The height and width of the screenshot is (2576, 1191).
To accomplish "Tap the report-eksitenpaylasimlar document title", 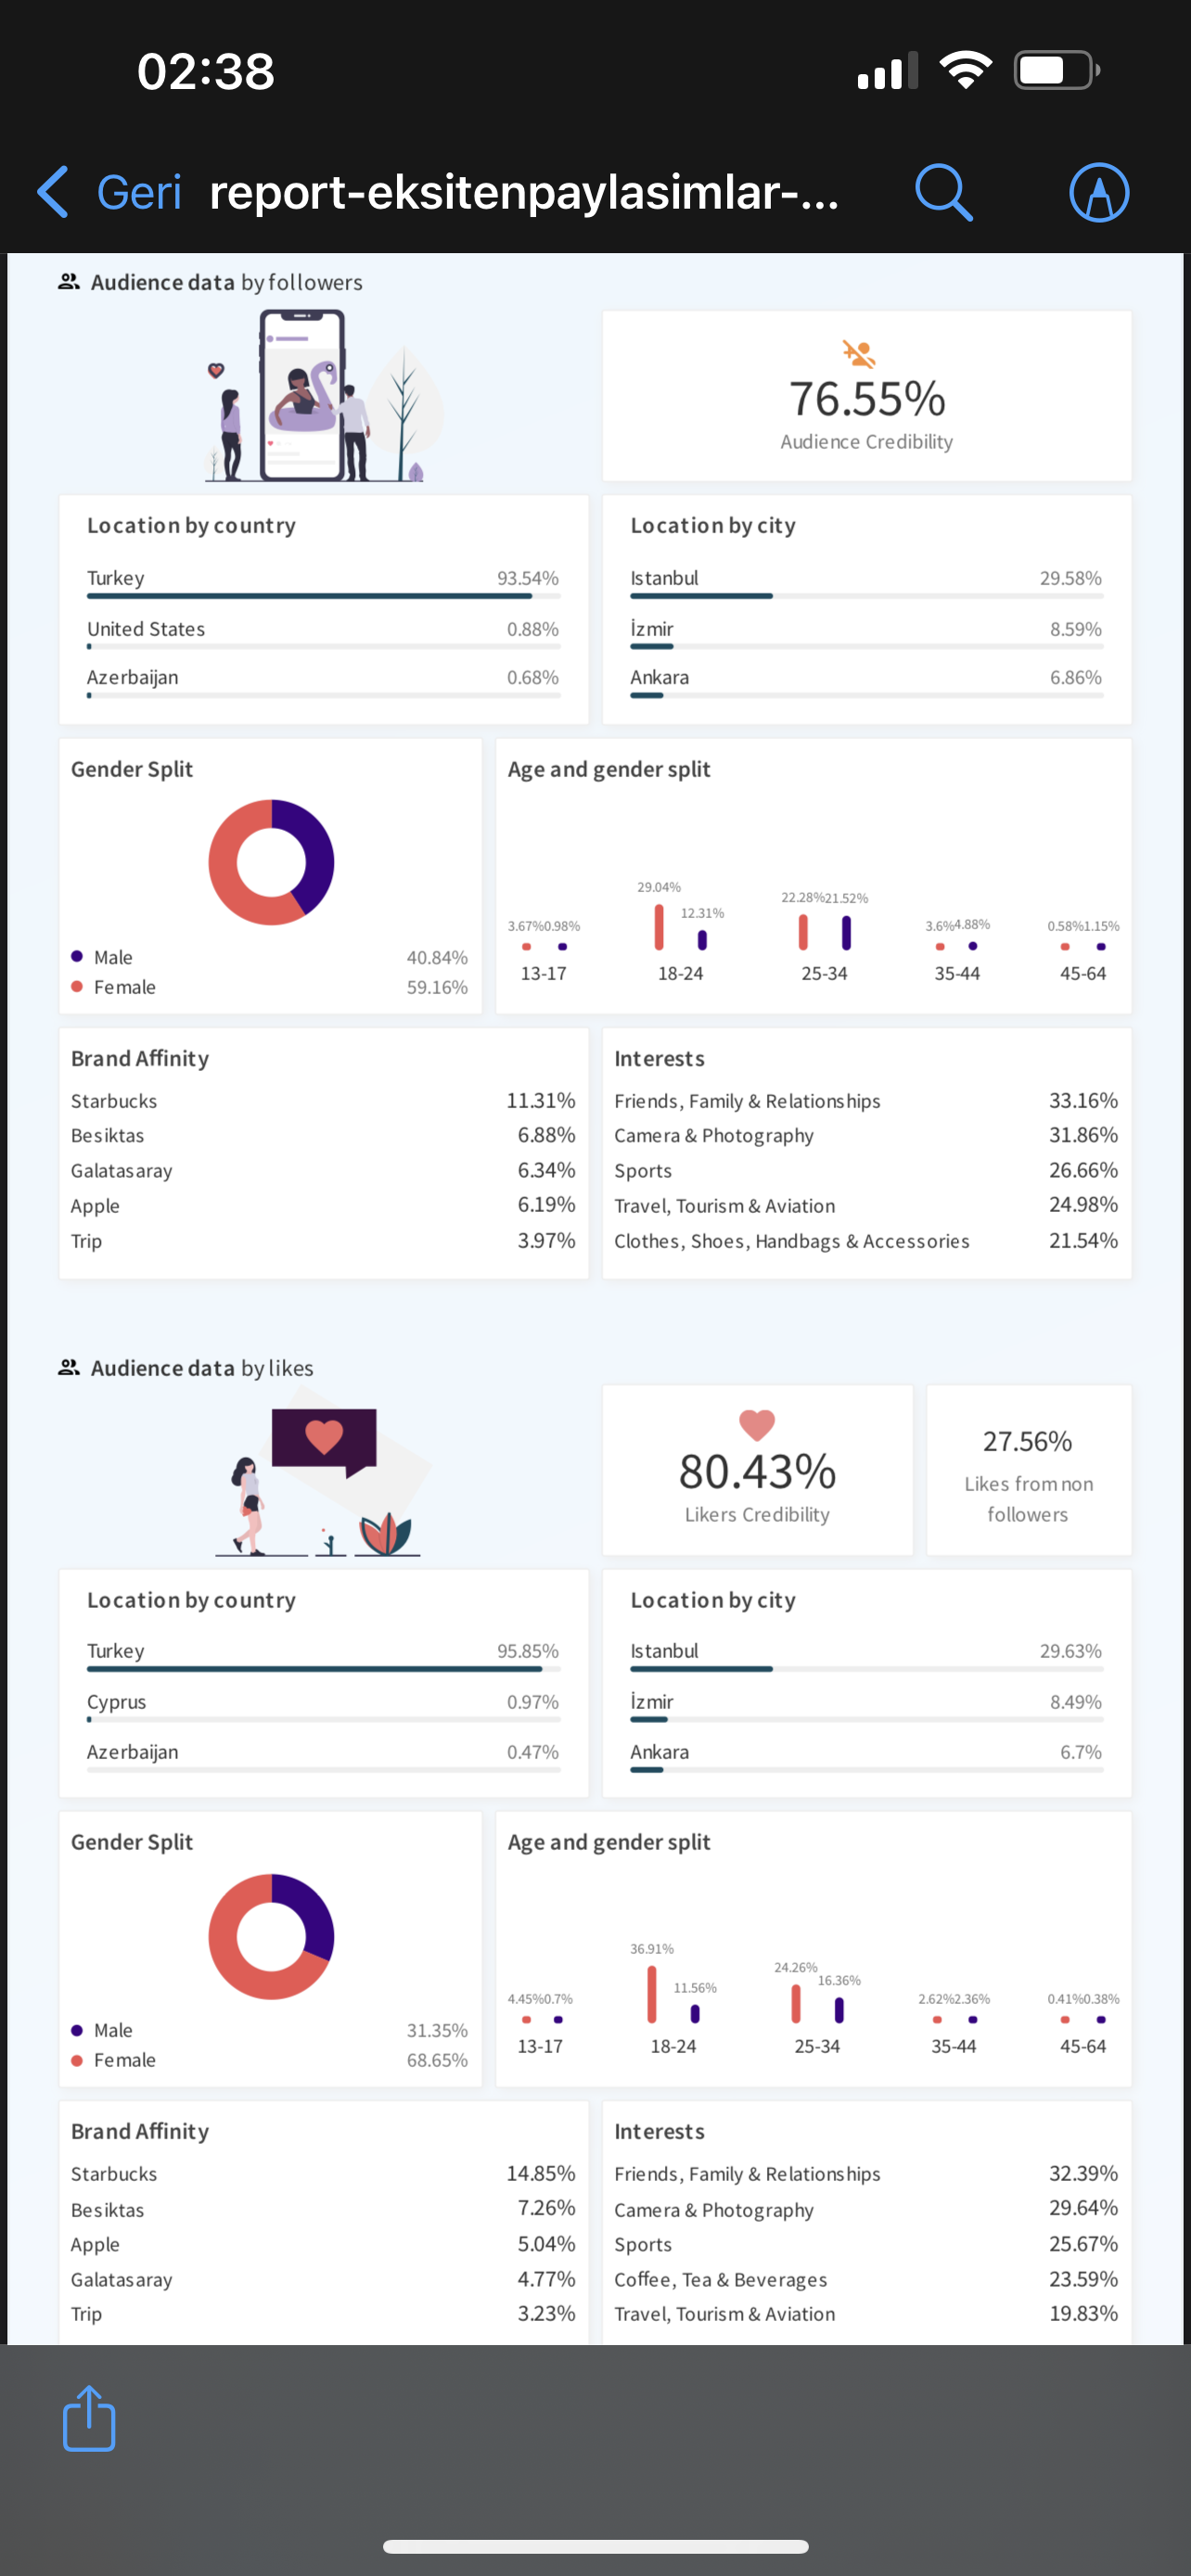I will click(x=524, y=192).
